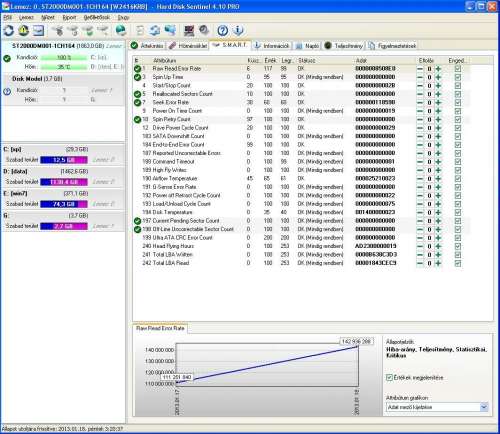Switch to the Teljesítmény tab
The image size is (500, 434).
click(x=344, y=46)
